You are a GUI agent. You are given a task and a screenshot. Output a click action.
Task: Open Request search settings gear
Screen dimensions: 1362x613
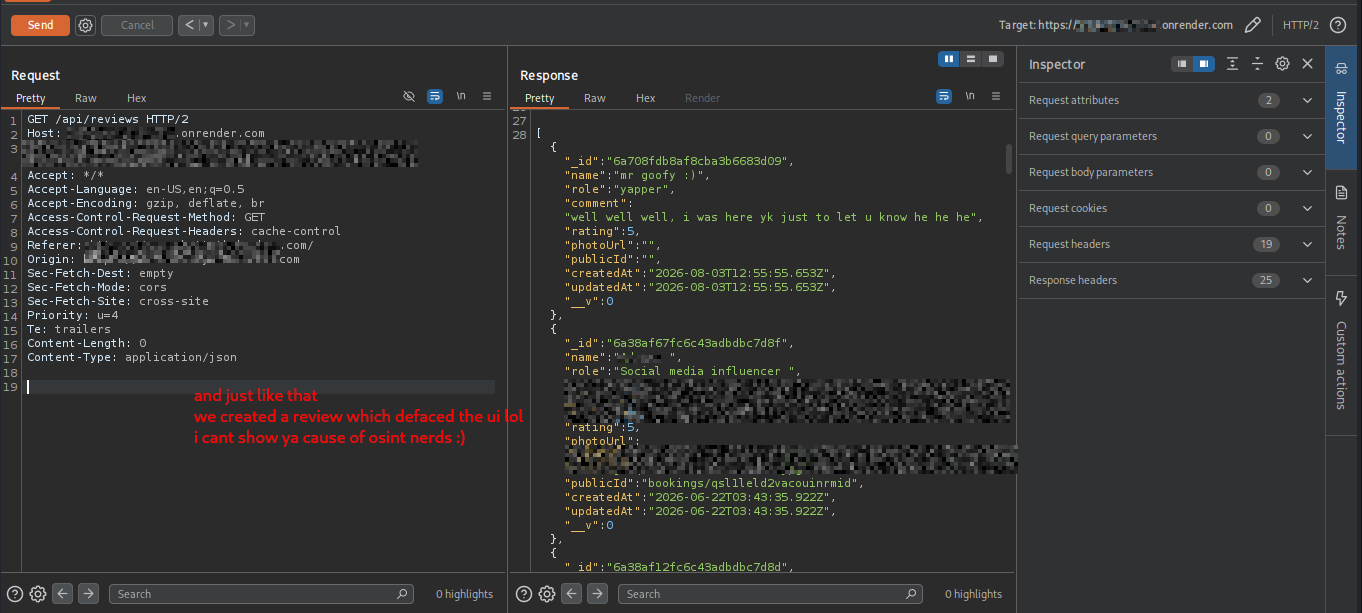point(38,594)
